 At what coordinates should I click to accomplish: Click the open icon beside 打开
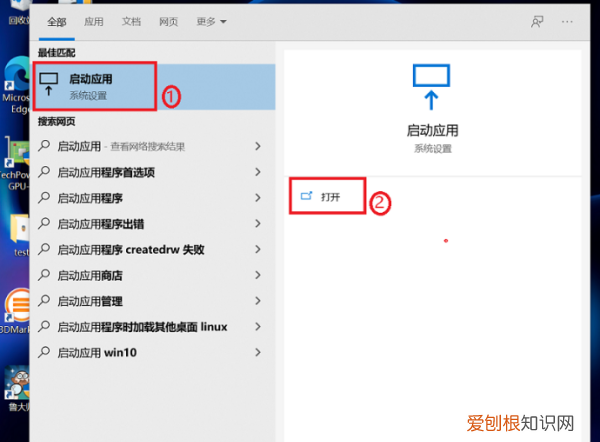(x=307, y=196)
